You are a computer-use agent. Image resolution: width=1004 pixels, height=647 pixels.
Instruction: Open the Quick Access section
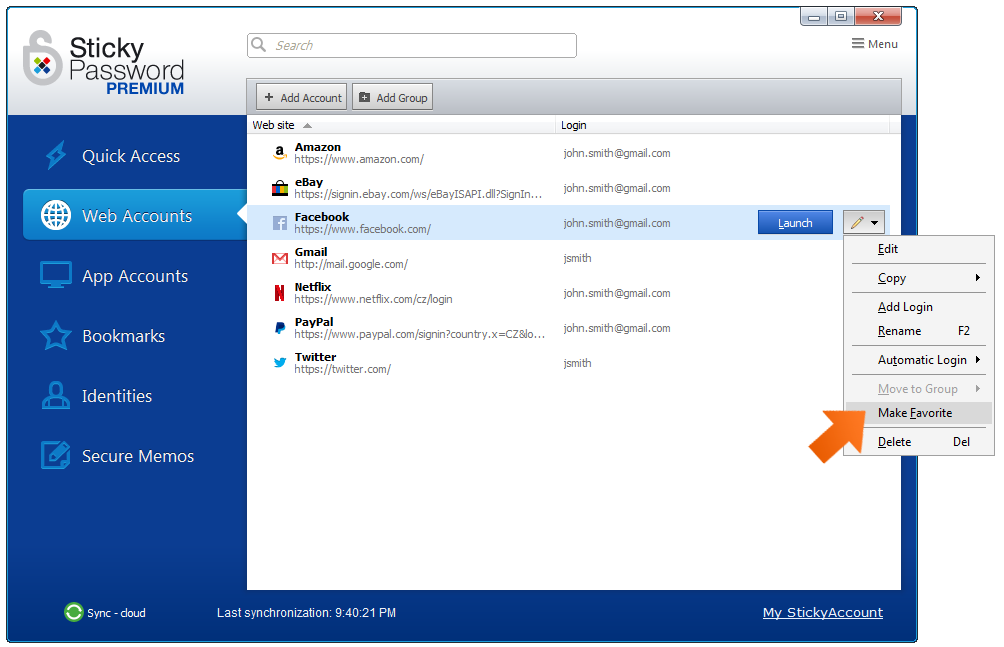(x=131, y=156)
